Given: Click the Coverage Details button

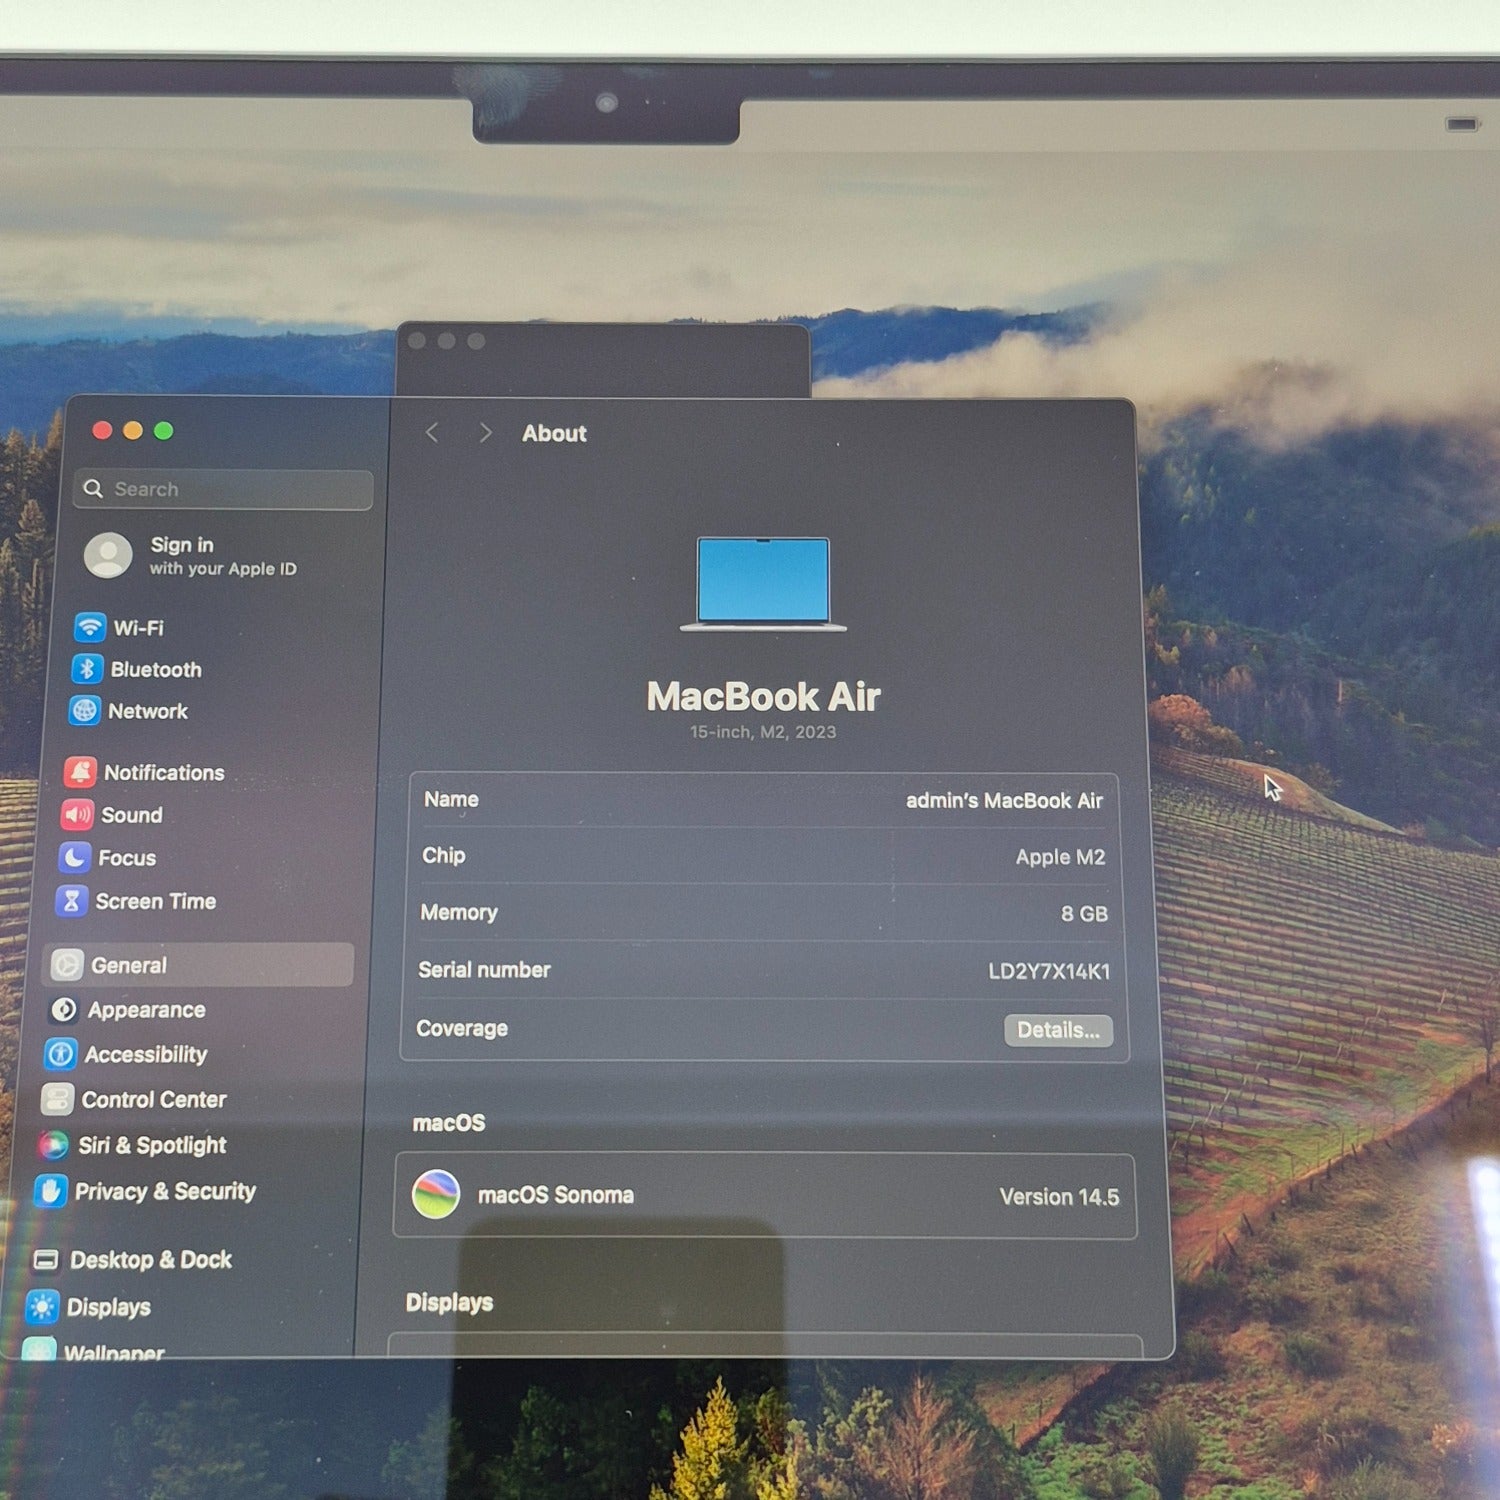Looking at the screenshot, I should click(1058, 1030).
